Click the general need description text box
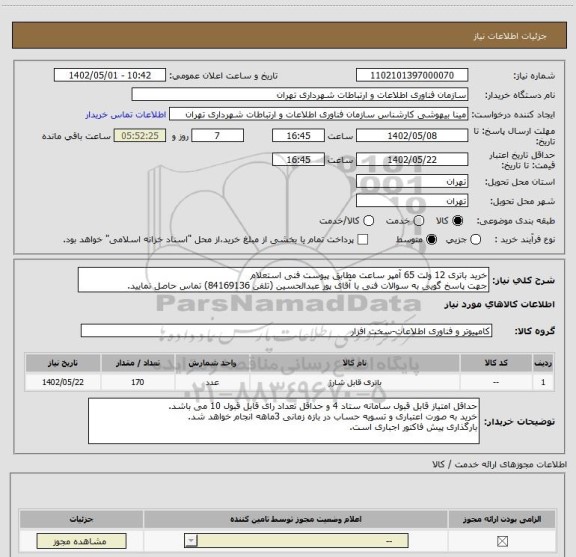The image size is (576, 557). tap(283, 280)
